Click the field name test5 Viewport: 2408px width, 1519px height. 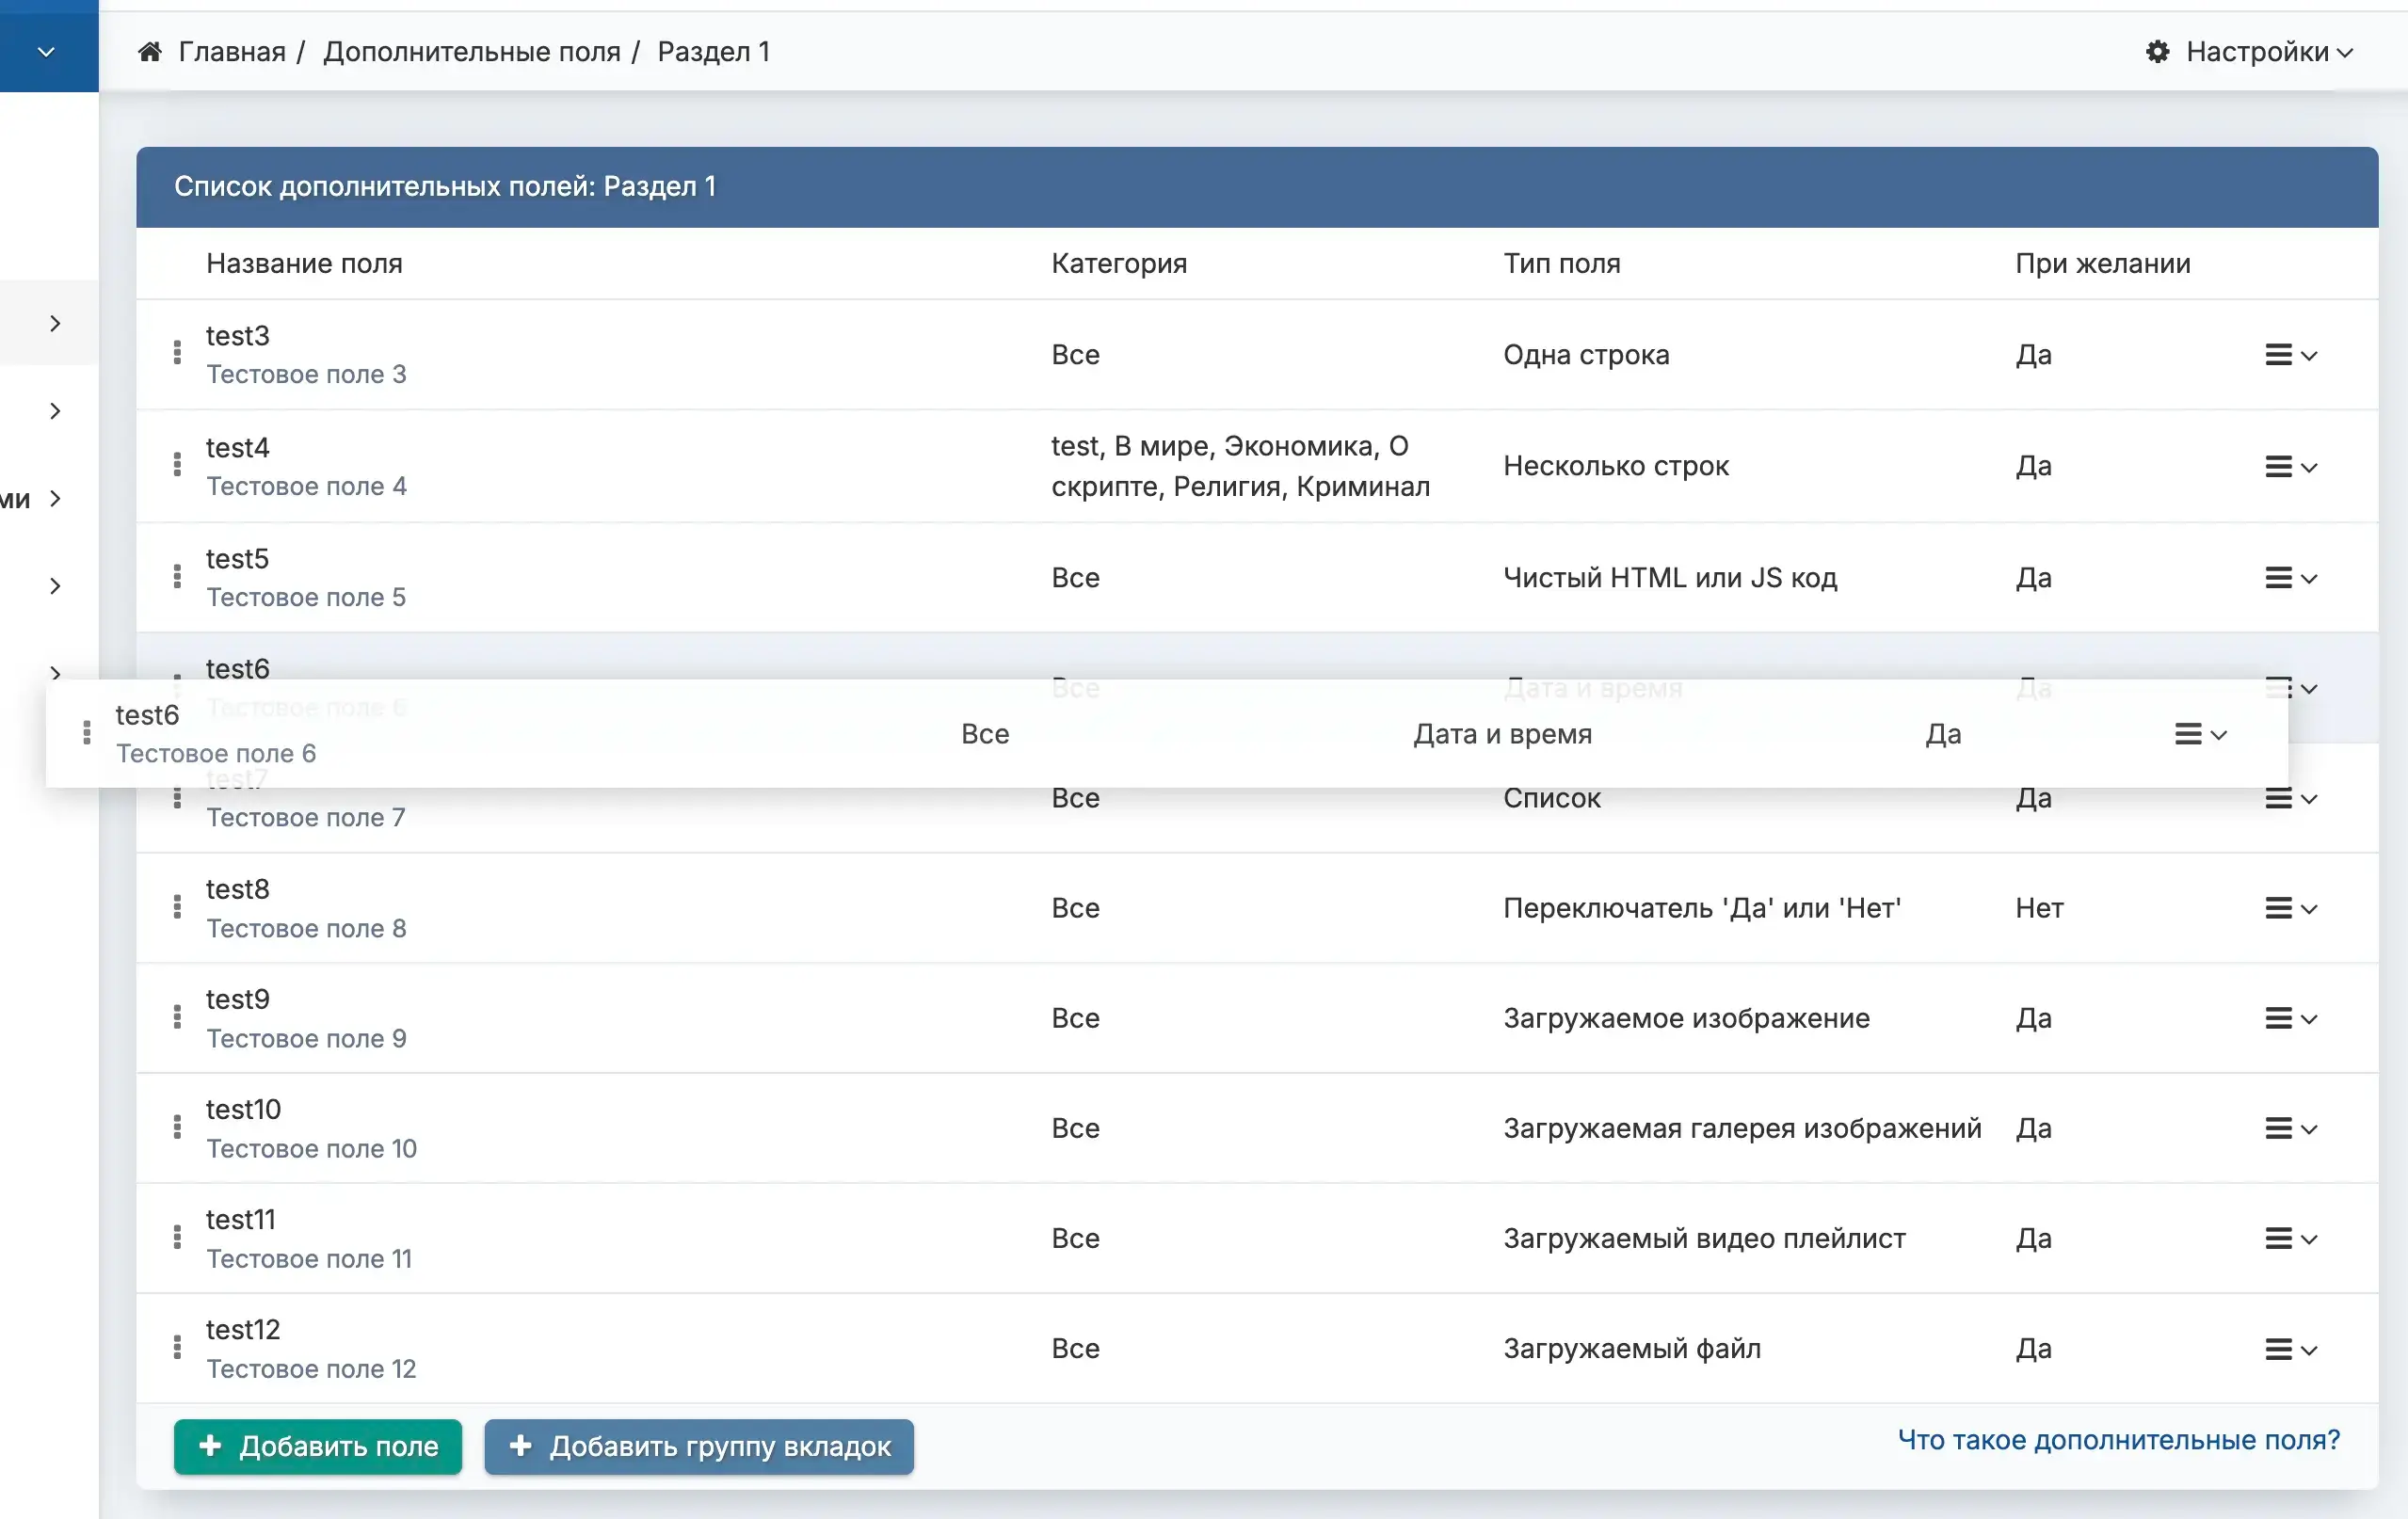click(x=238, y=558)
